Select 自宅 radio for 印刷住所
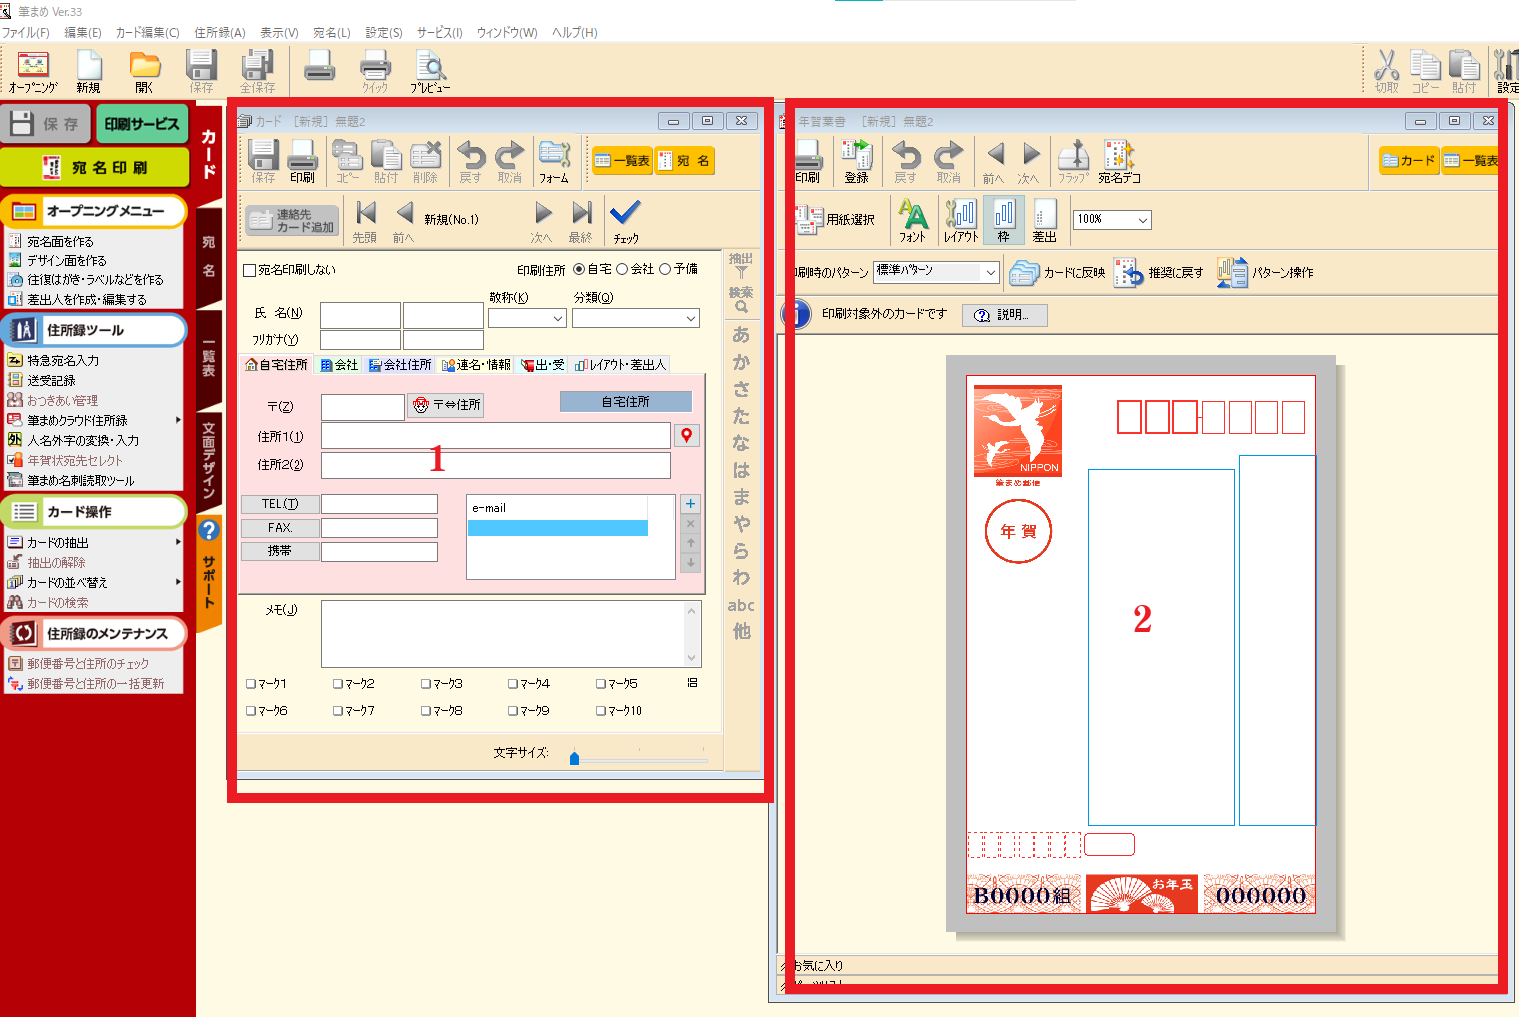1519x1017 pixels. pos(578,269)
